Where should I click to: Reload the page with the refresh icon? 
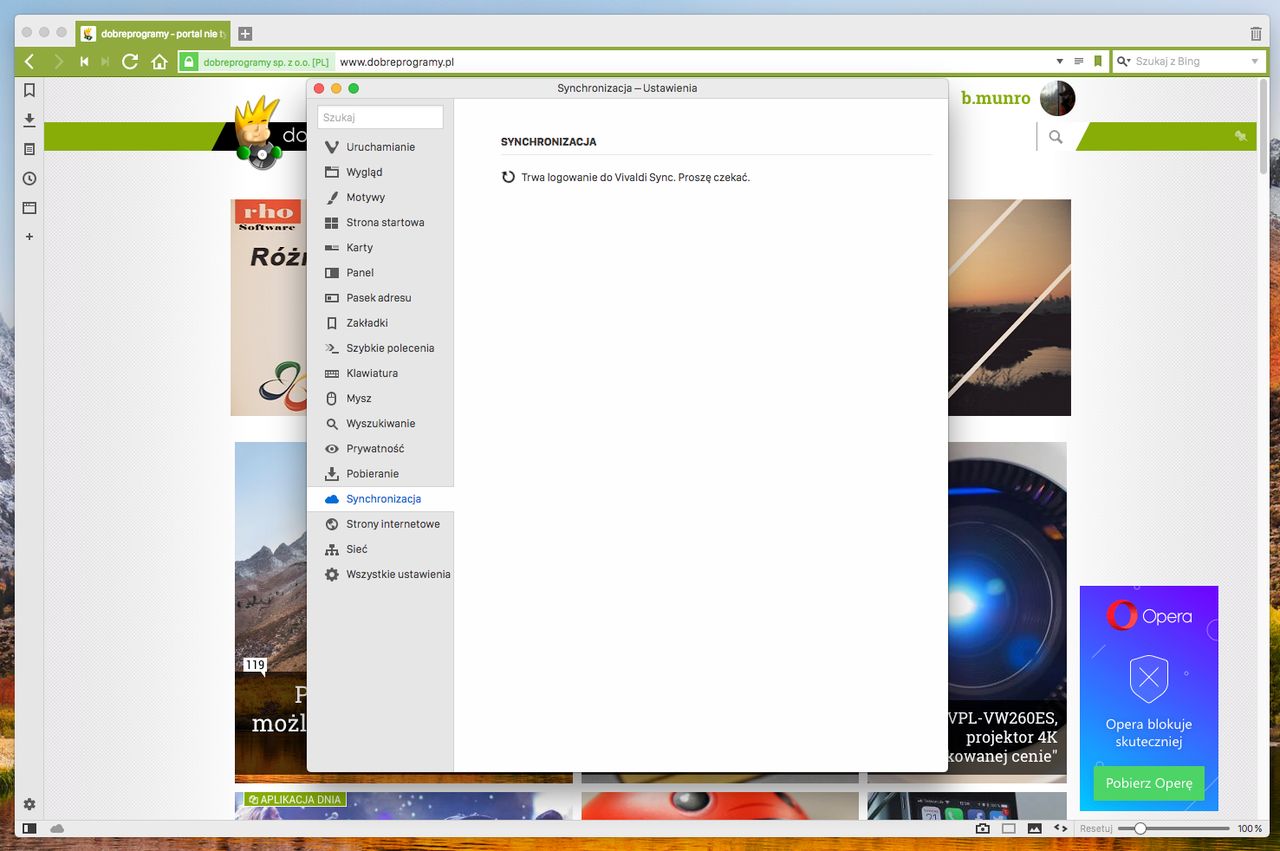point(130,61)
